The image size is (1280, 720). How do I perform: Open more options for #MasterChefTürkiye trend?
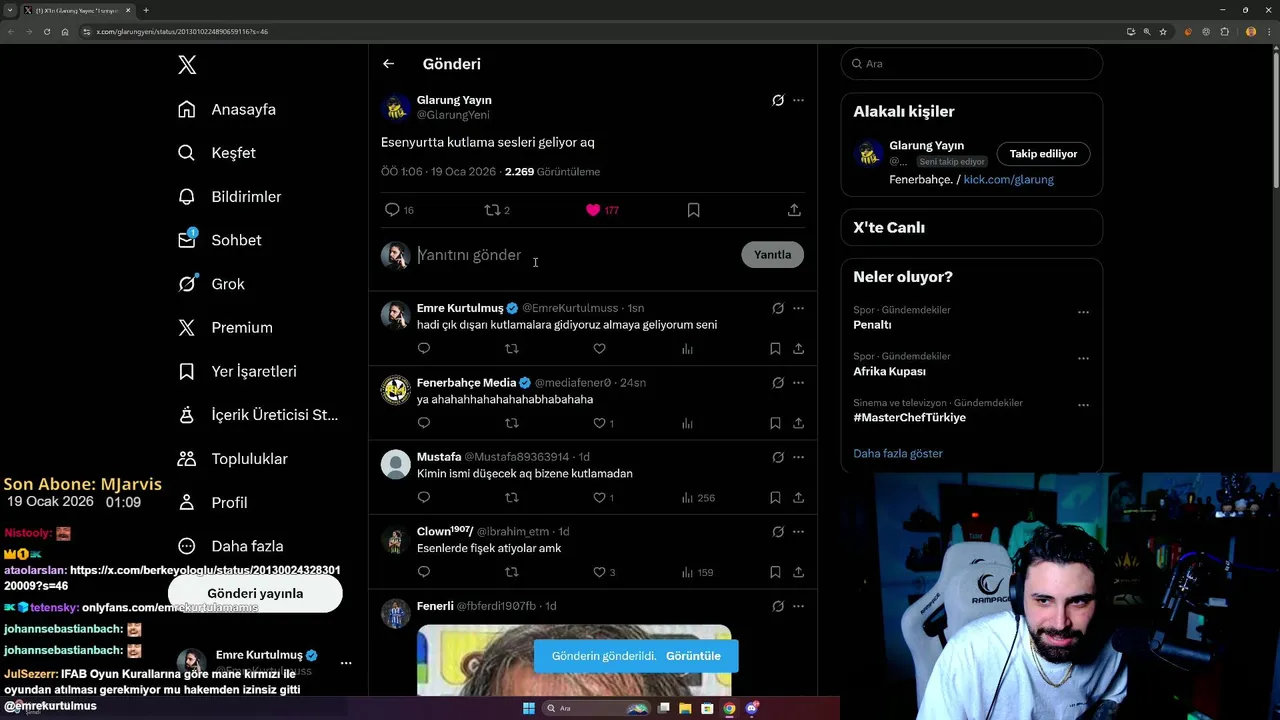(x=1083, y=405)
